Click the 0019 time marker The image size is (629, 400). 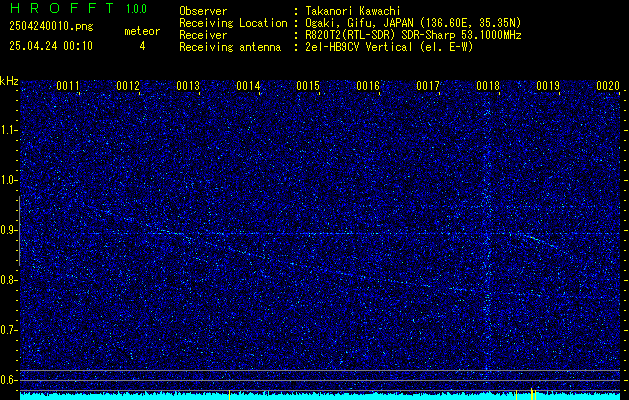click(548, 86)
